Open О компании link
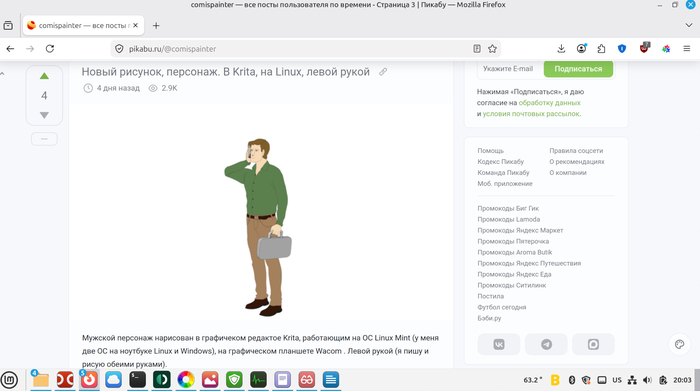Image resolution: width=700 pixels, height=391 pixels. pos(567,173)
